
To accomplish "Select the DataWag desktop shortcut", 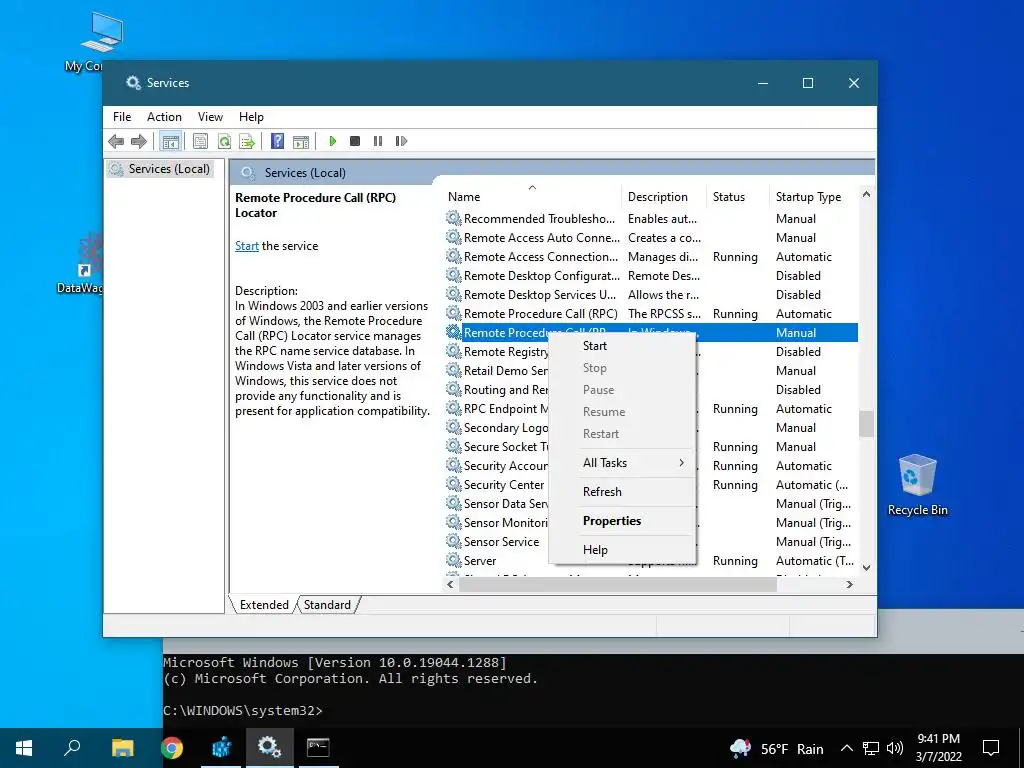I will click(82, 264).
